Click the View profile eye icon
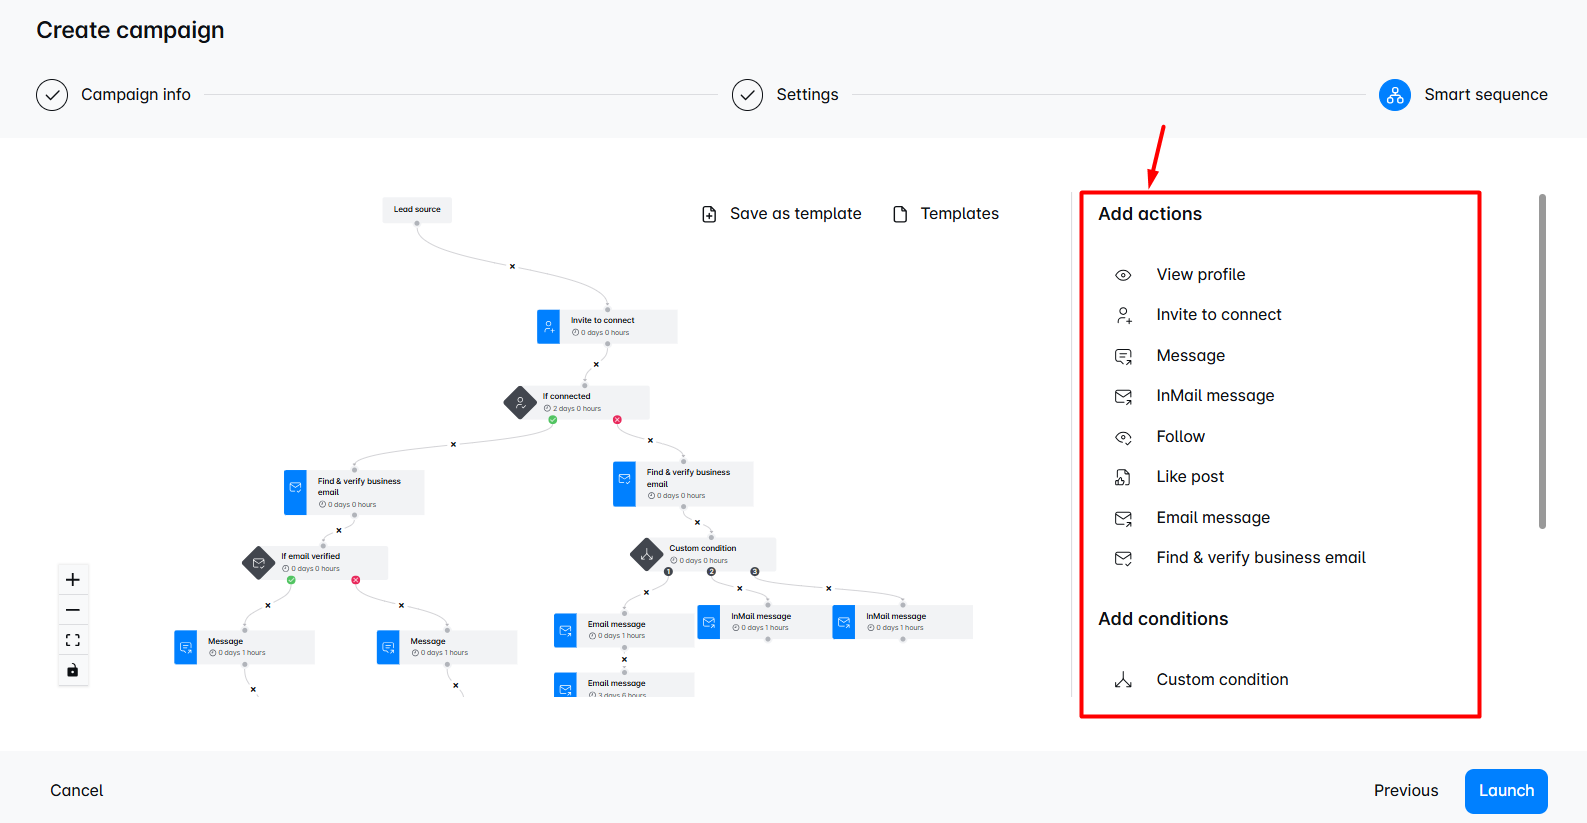 (1123, 275)
